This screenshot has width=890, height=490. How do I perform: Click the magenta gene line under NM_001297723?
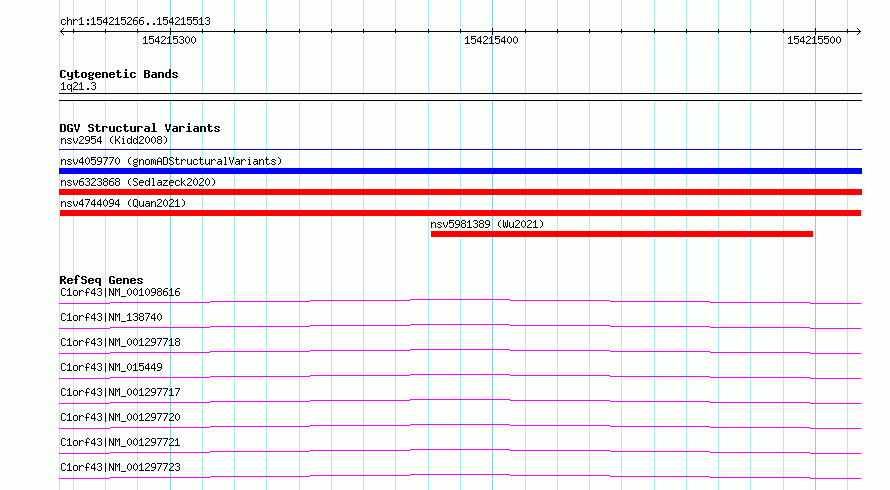[460, 475]
